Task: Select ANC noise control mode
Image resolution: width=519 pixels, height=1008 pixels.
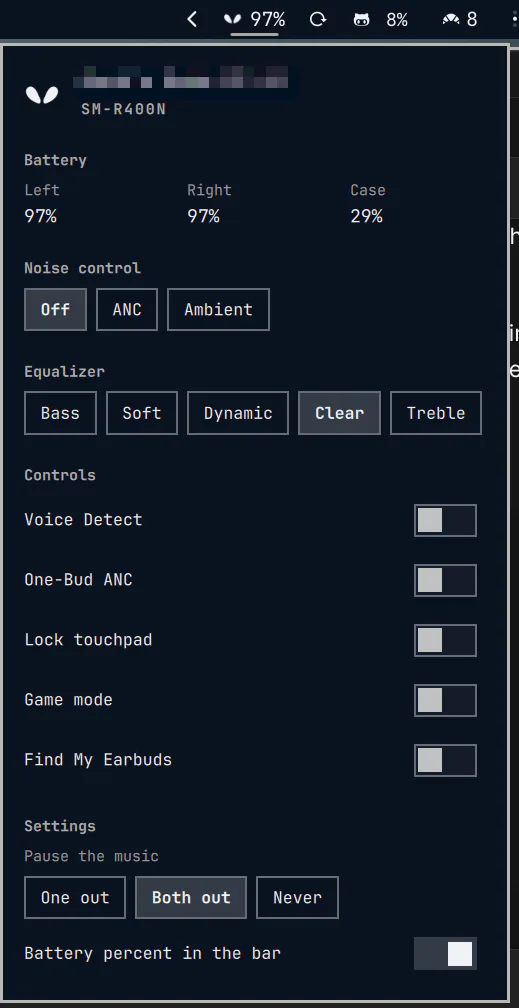Action: click(127, 309)
